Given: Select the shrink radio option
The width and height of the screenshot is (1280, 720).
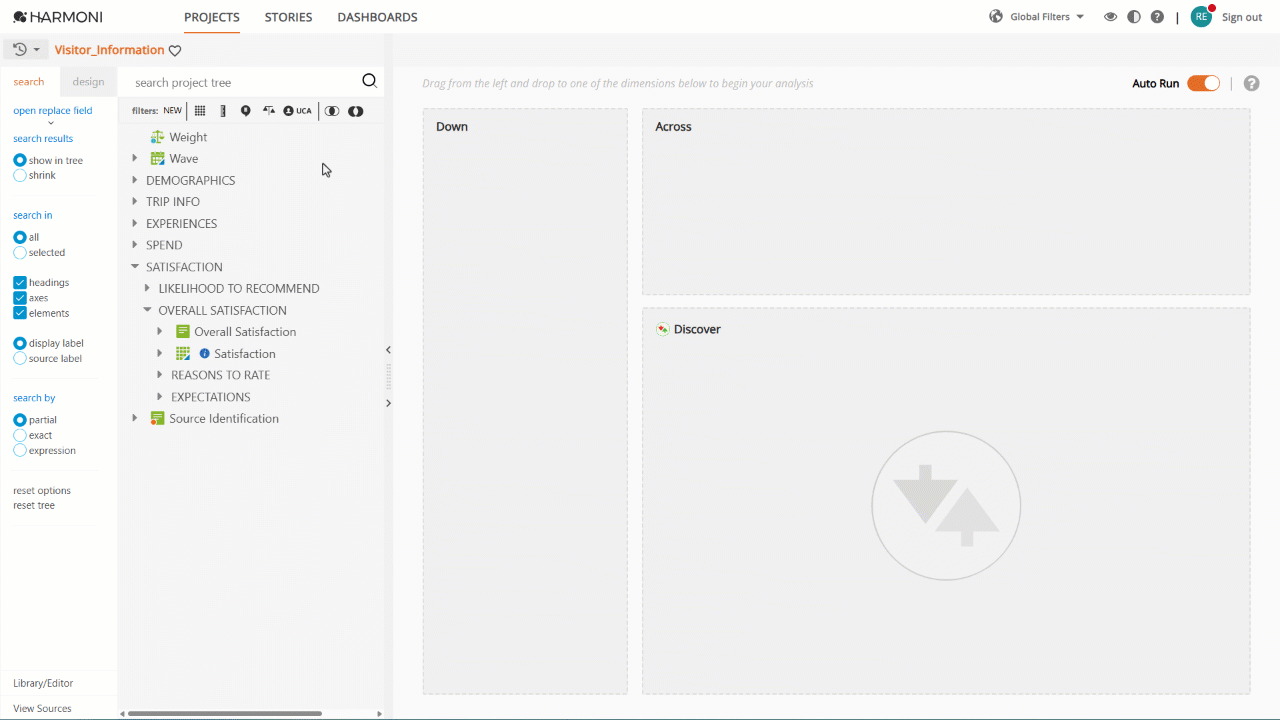Looking at the screenshot, I should tap(20, 175).
